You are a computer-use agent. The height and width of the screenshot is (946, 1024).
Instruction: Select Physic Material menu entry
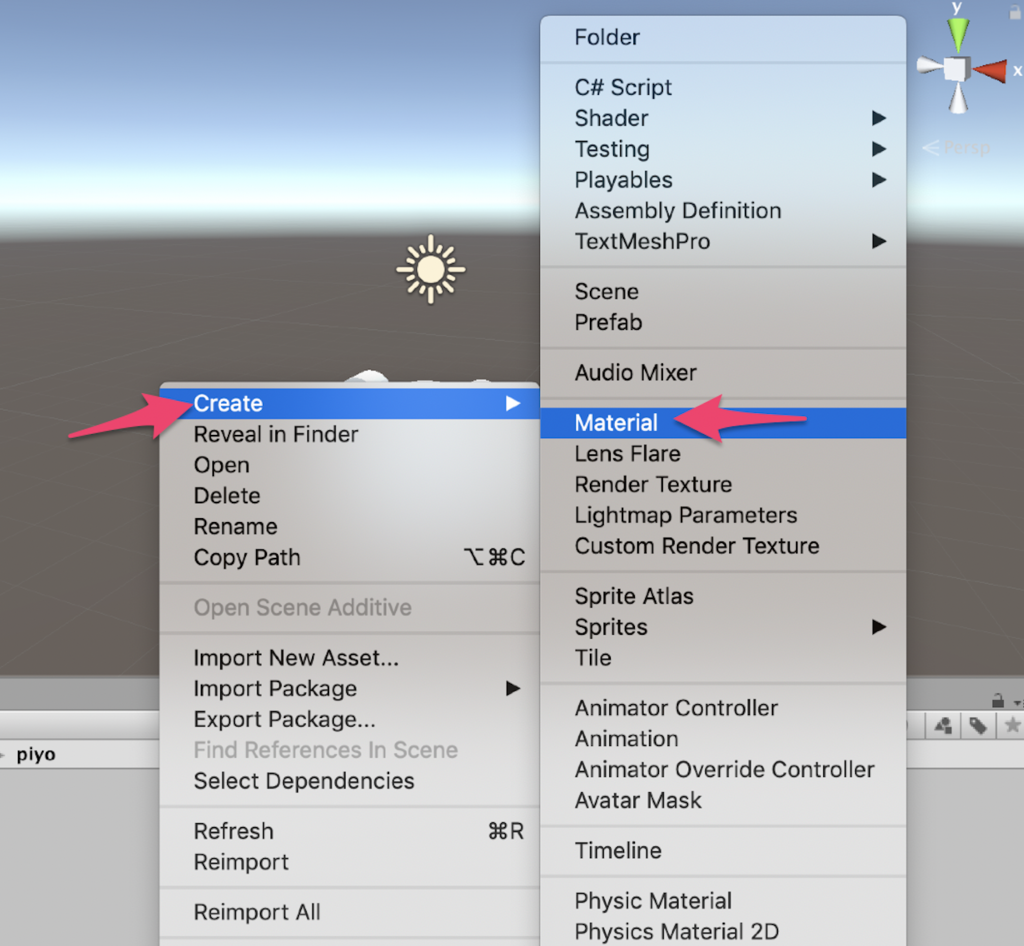coord(723,901)
